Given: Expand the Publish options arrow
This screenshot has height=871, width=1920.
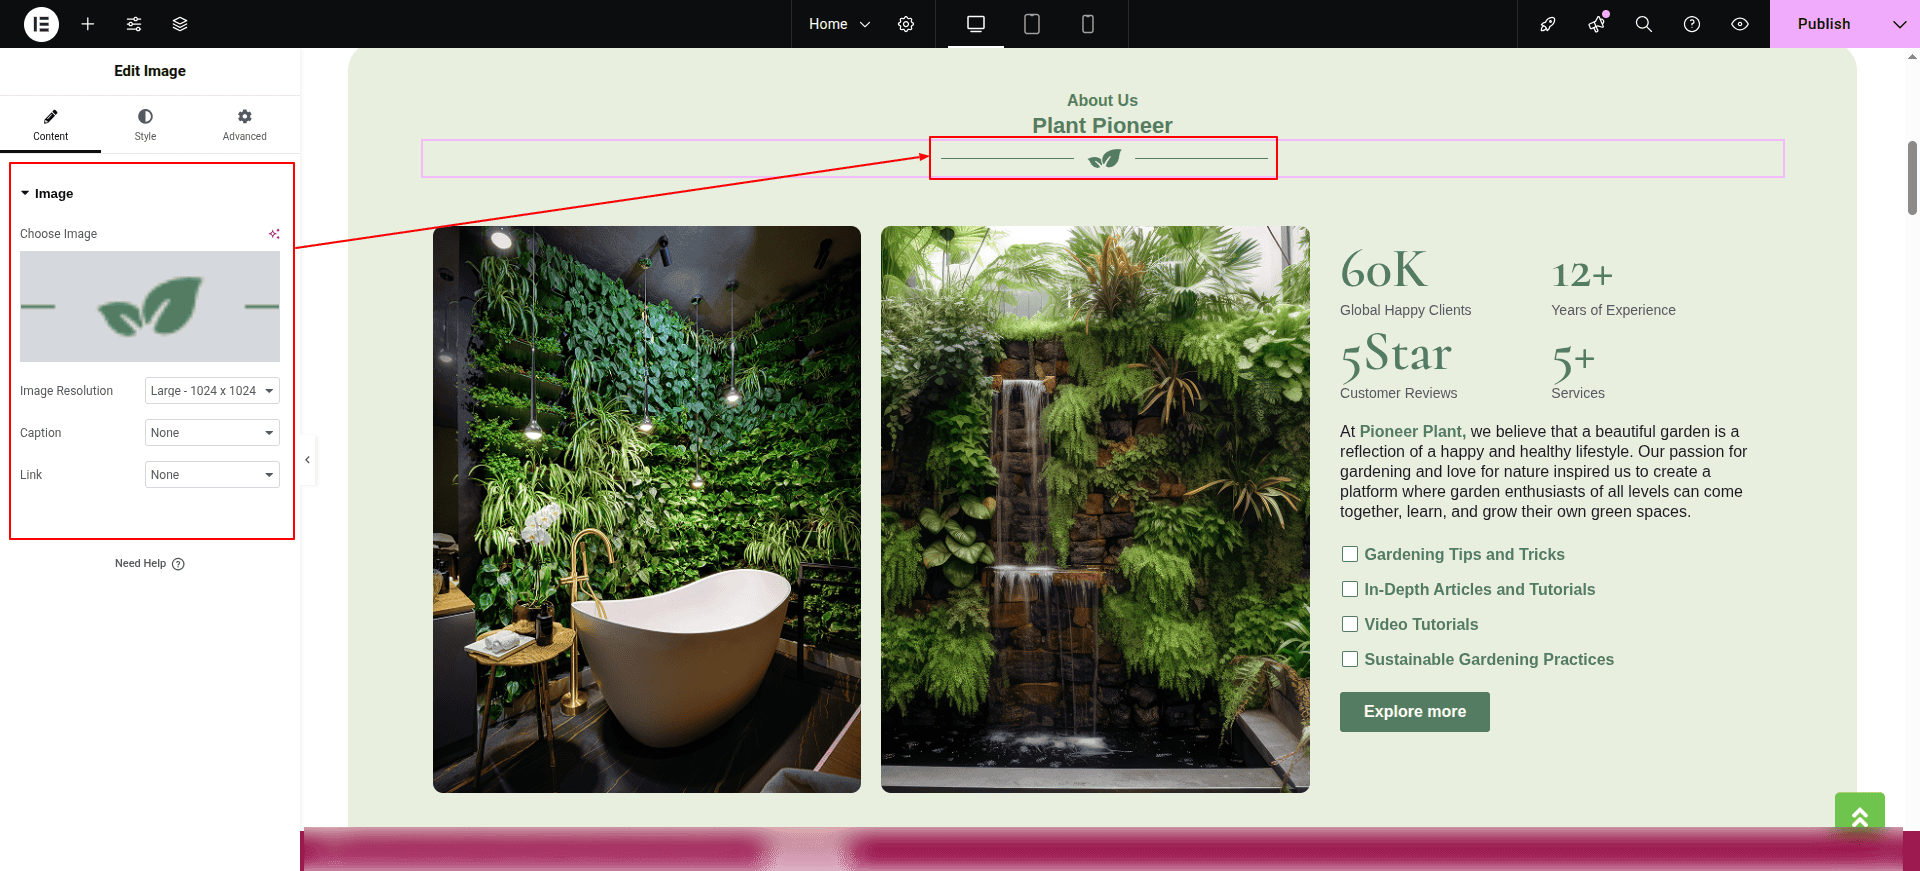Looking at the screenshot, I should pyautogui.click(x=1899, y=24).
